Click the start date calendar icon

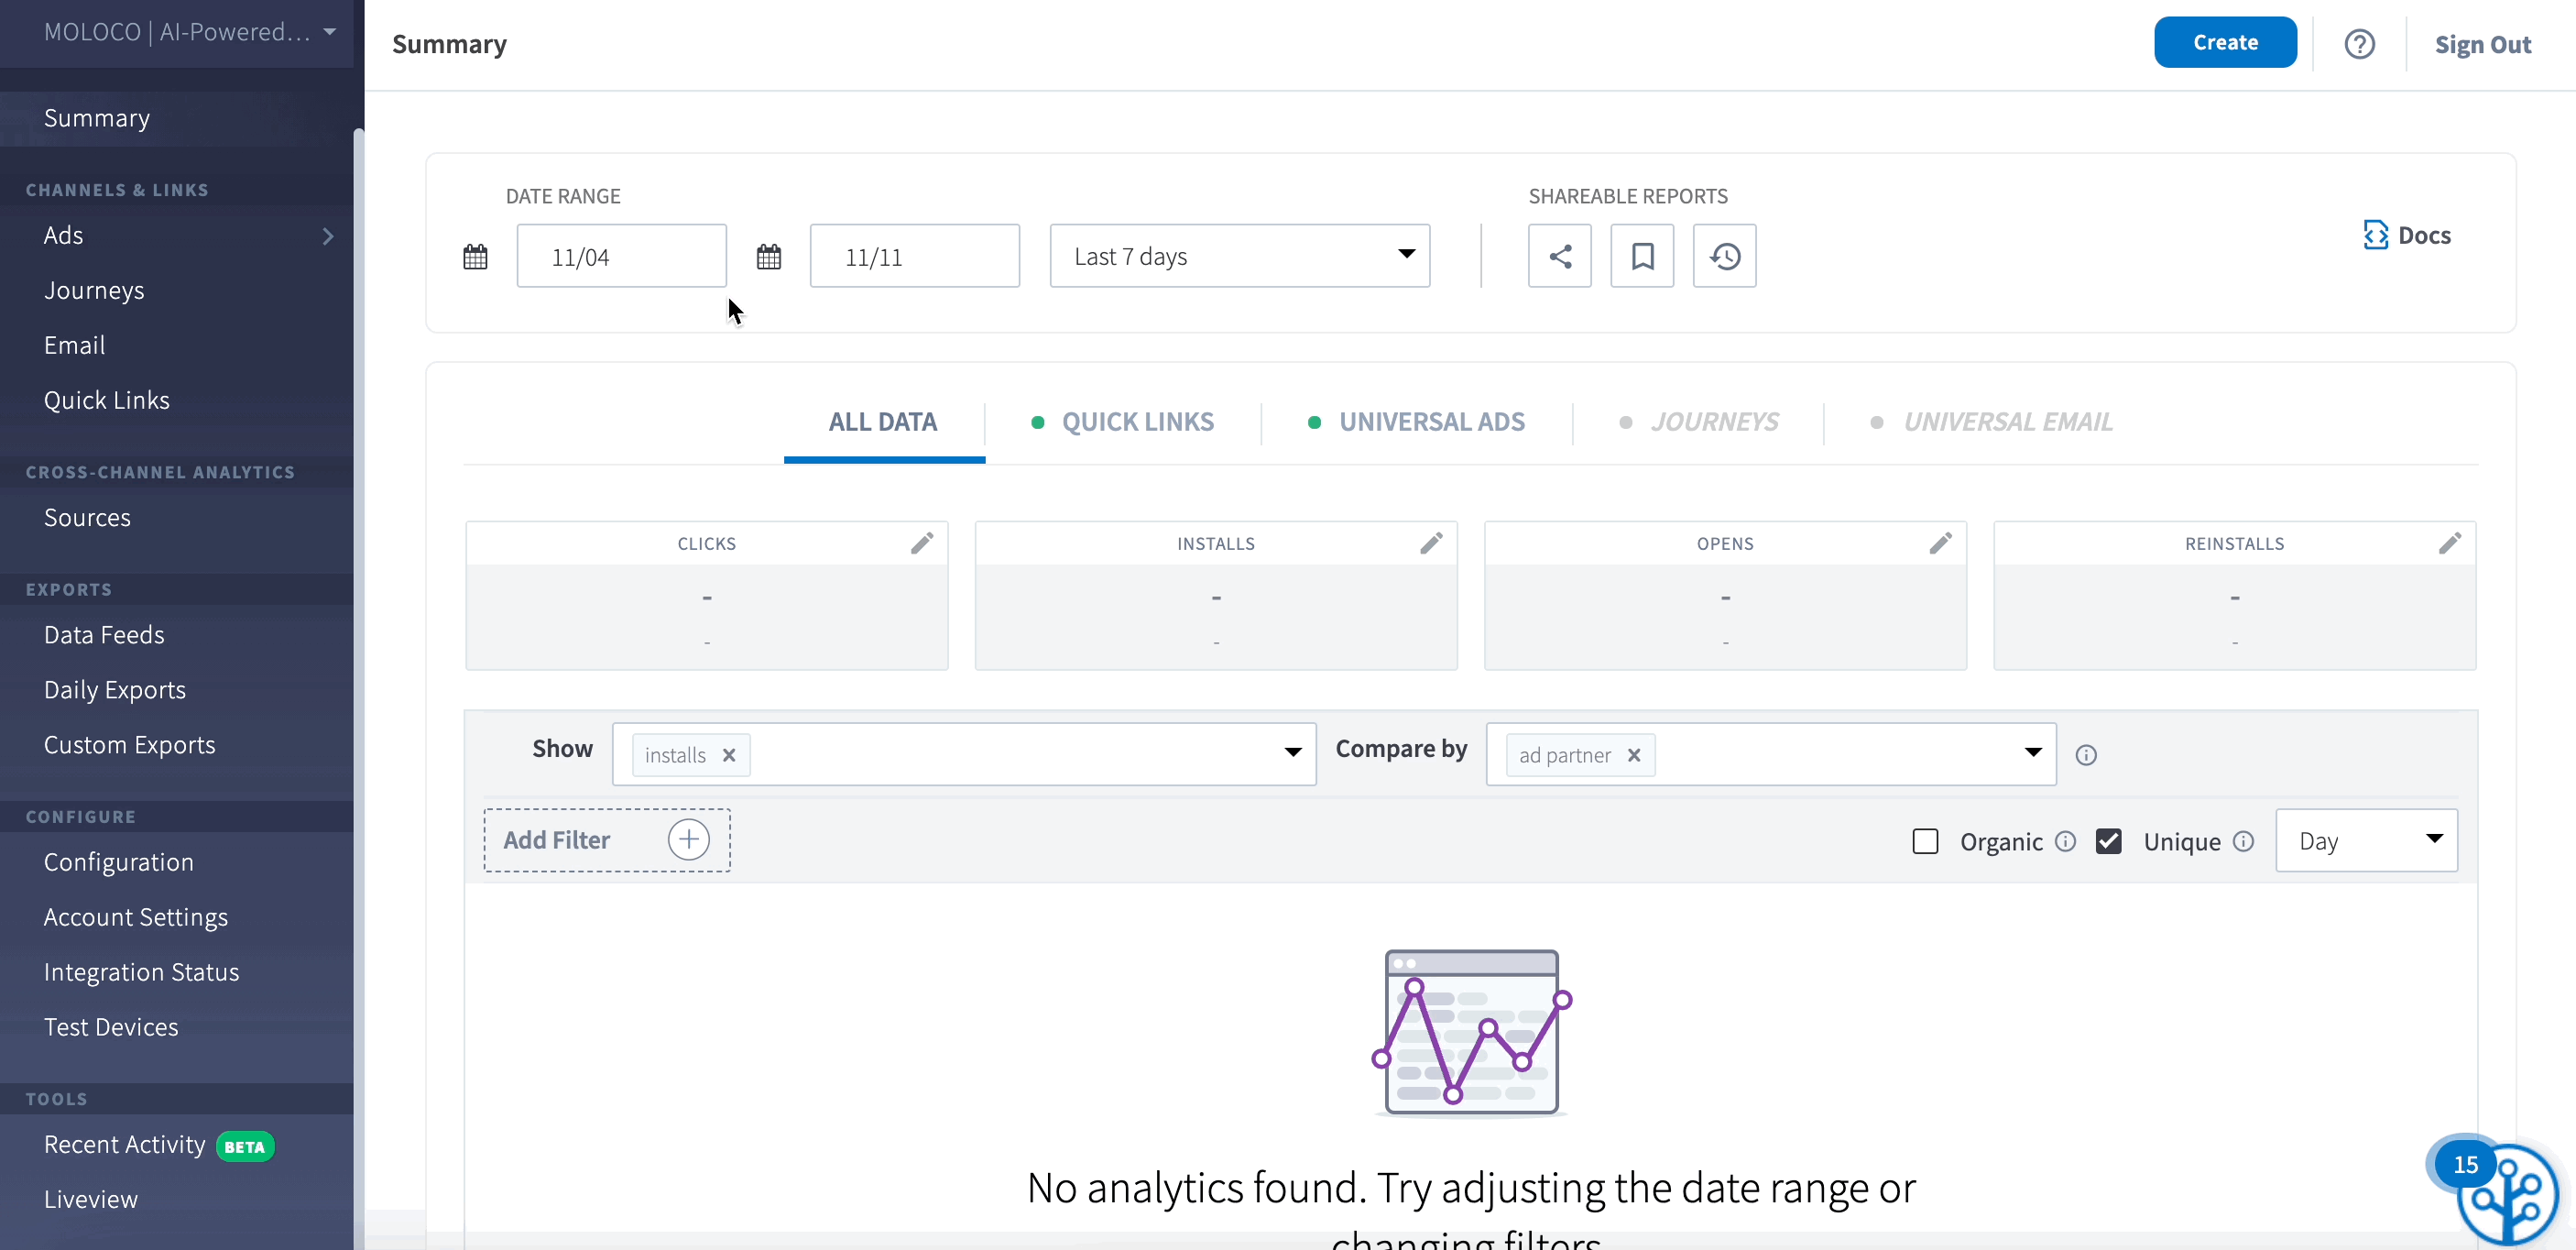(475, 257)
